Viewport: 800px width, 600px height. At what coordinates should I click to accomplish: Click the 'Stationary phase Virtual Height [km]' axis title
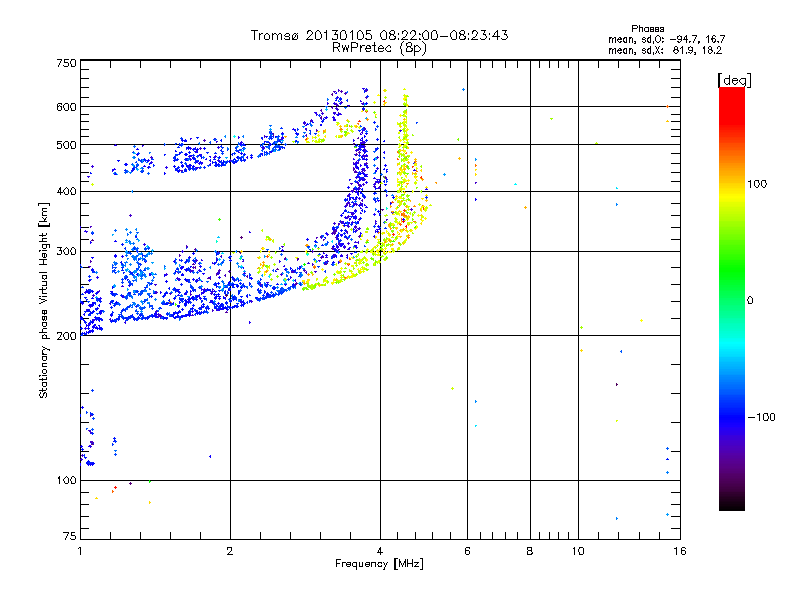pos(44,301)
